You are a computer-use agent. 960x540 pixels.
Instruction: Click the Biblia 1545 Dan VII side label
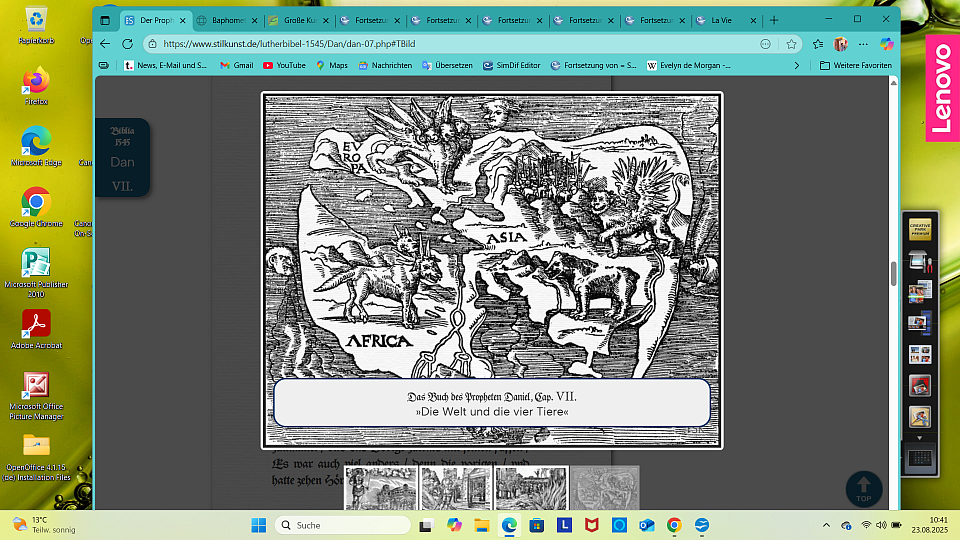(x=122, y=157)
